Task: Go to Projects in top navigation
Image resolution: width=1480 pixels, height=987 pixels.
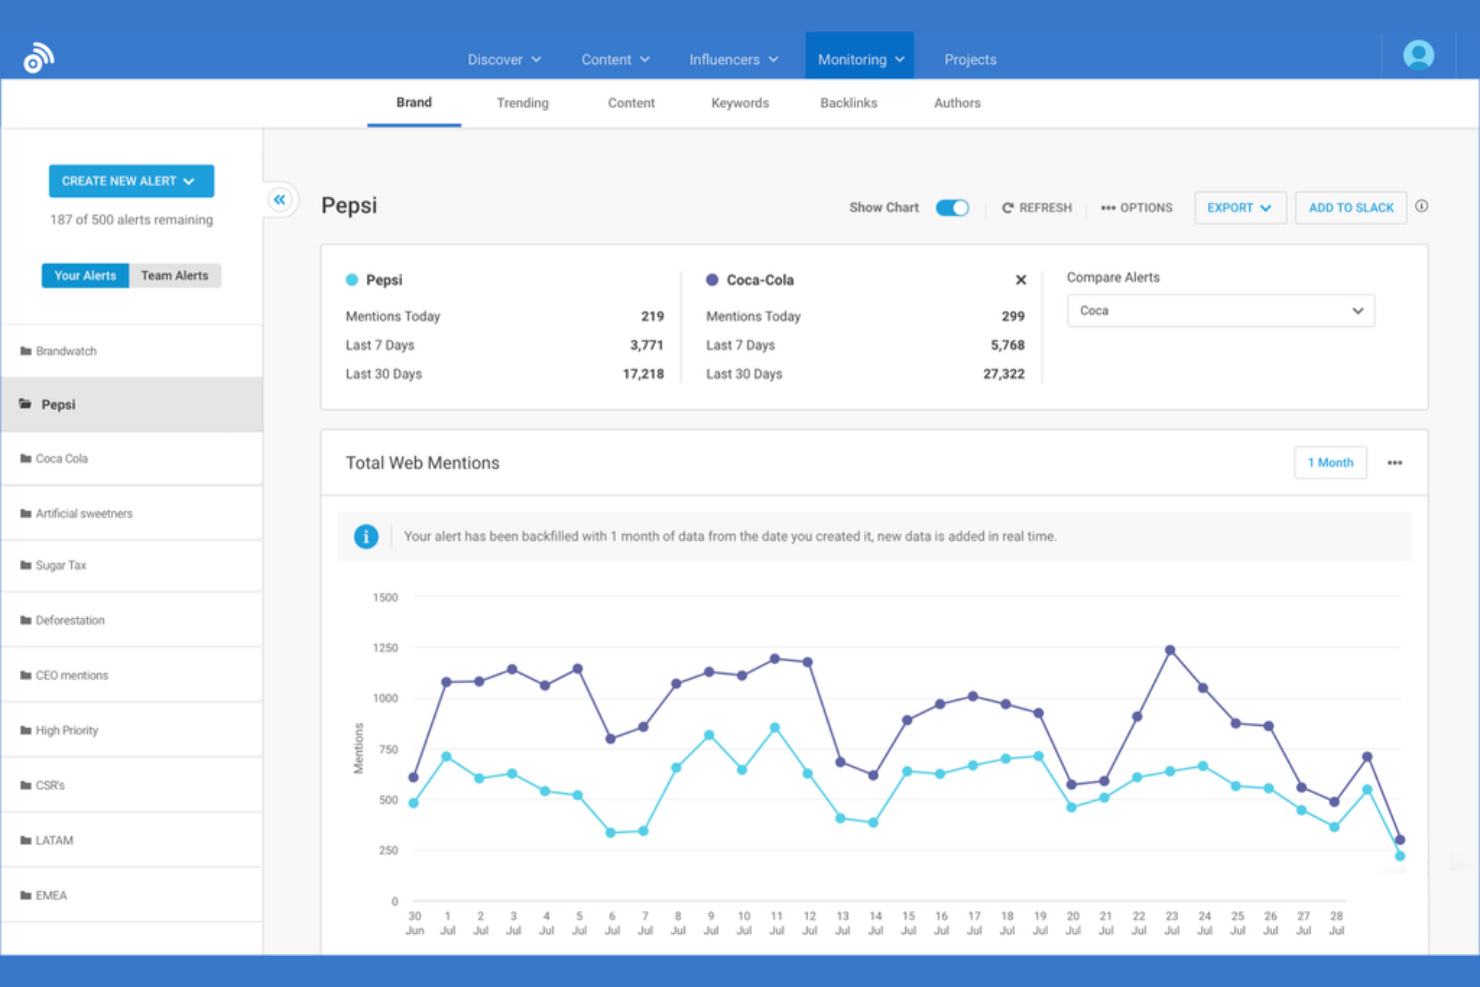Action: (x=970, y=59)
